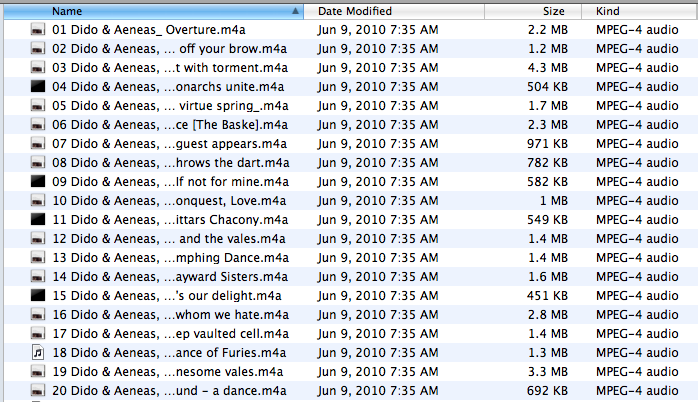Viewport: 698px width, 402px height.
Task: Select file name 02 Dido & Aeneas, ... off your brow.m4a
Action: point(170,49)
